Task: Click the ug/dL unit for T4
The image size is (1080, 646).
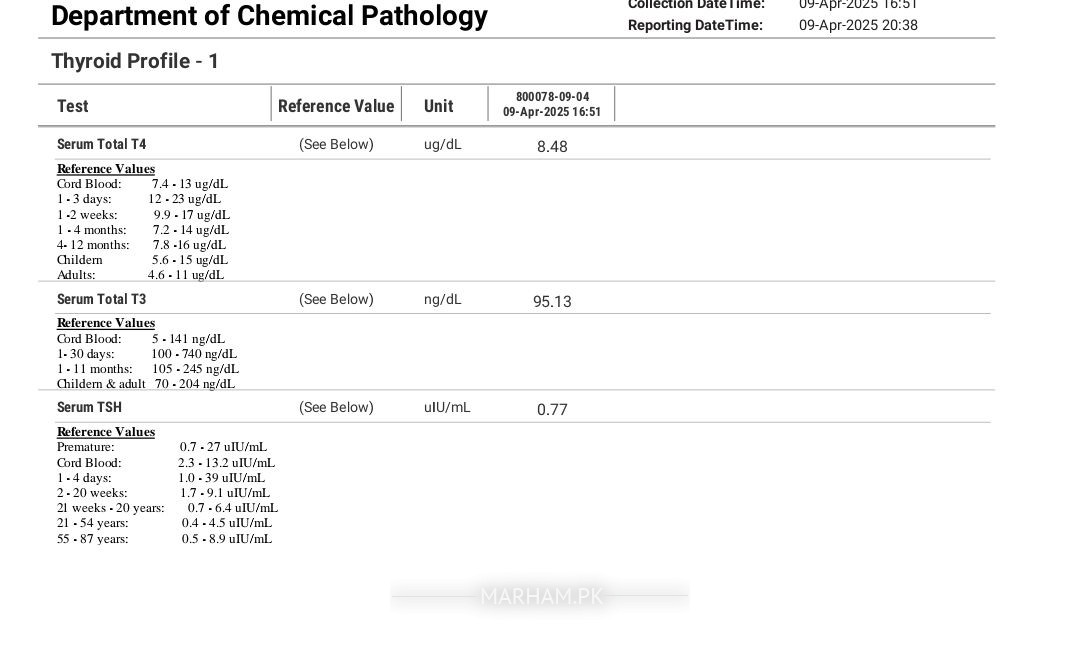Action: tap(442, 144)
